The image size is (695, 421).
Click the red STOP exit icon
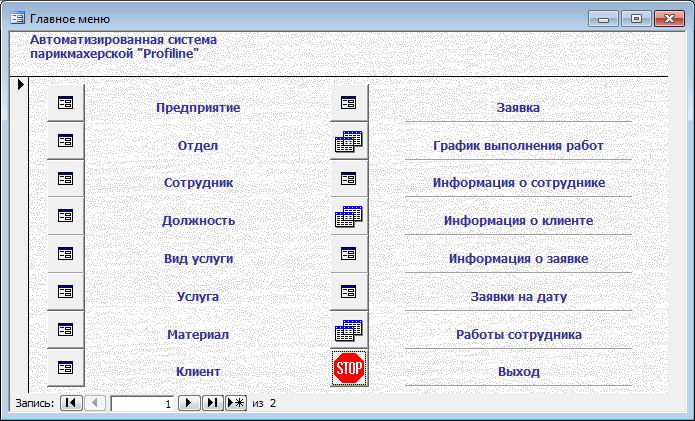coord(349,368)
